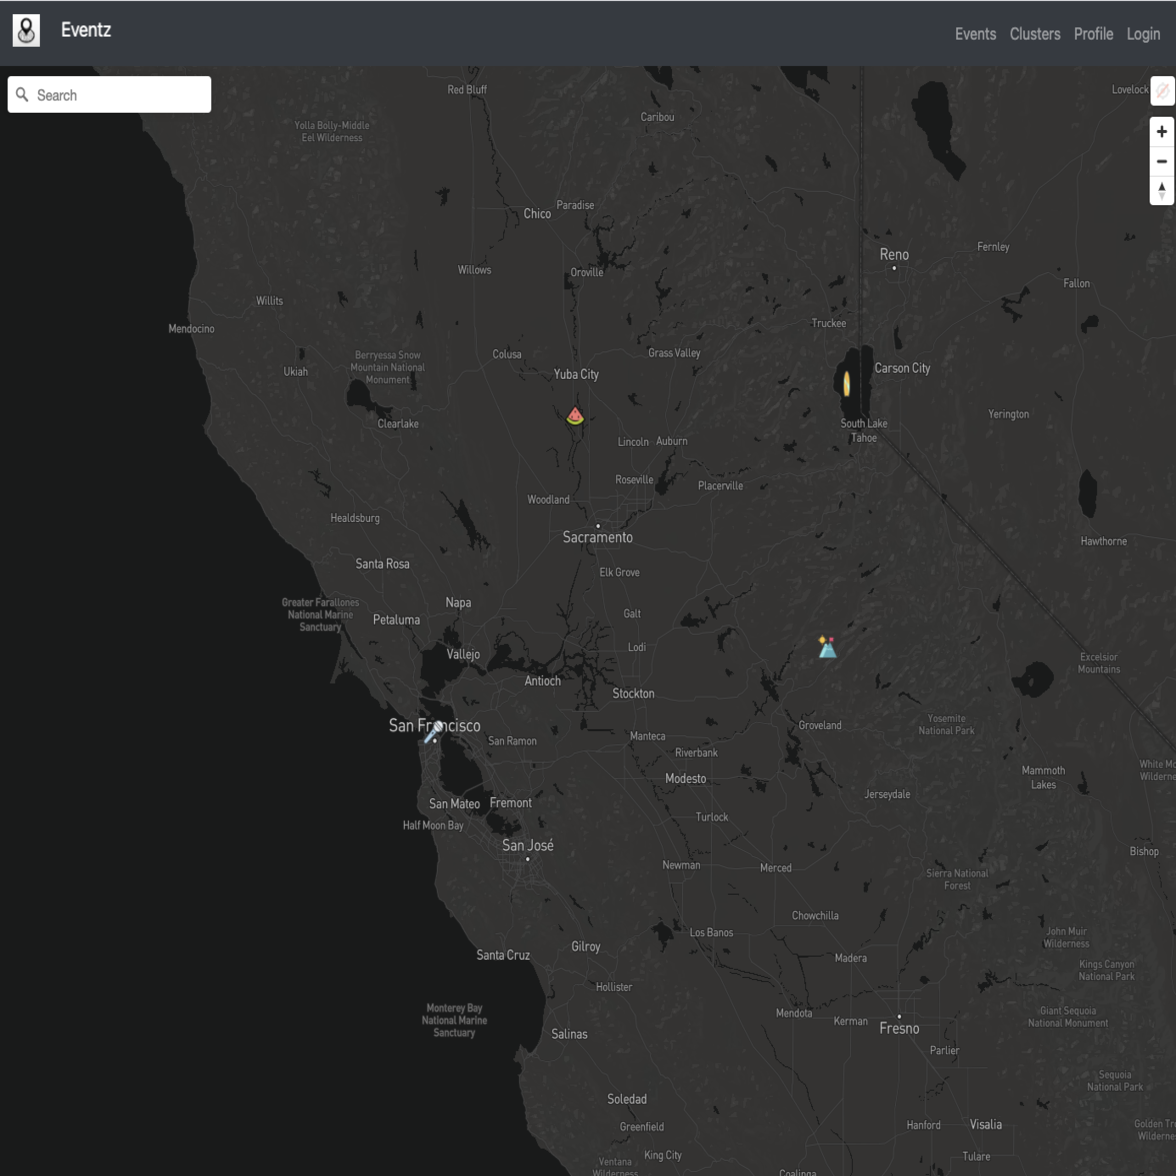Click the magnifying glass search icon
This screenshot has width=1176, height=1176.
22,95
